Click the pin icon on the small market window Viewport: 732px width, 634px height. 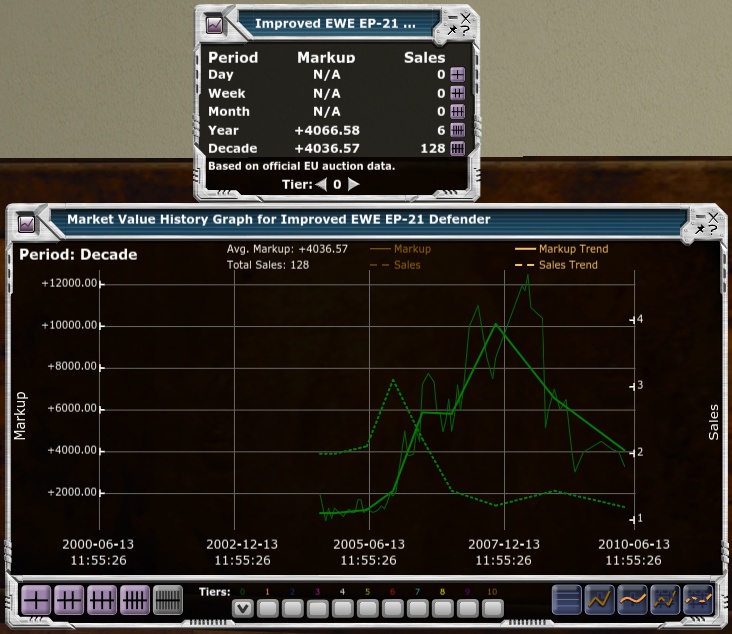[x=452, y=31]
